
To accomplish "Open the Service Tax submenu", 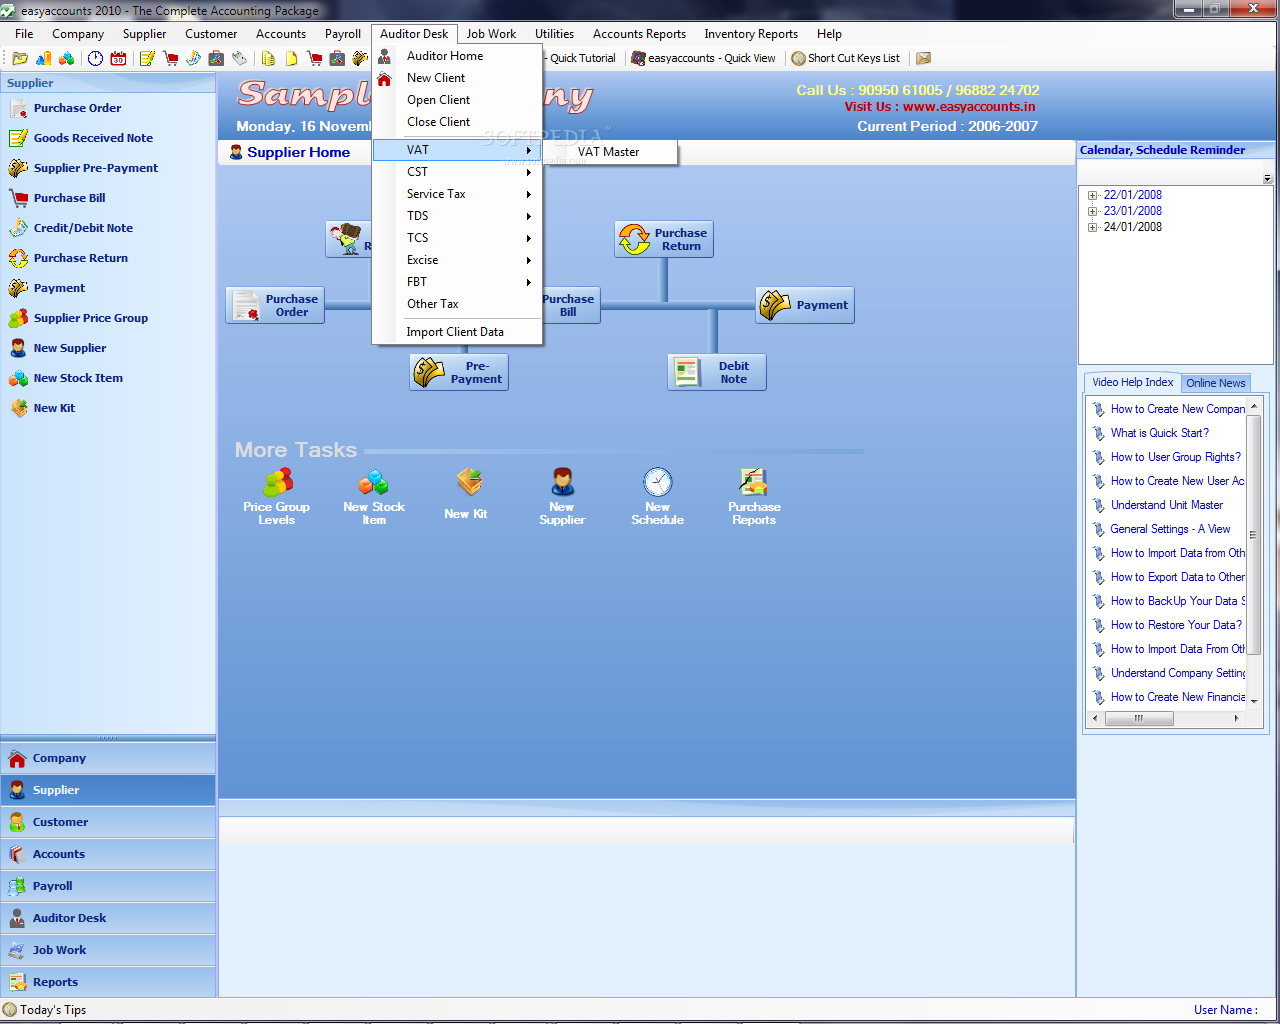I will (457, 194).
